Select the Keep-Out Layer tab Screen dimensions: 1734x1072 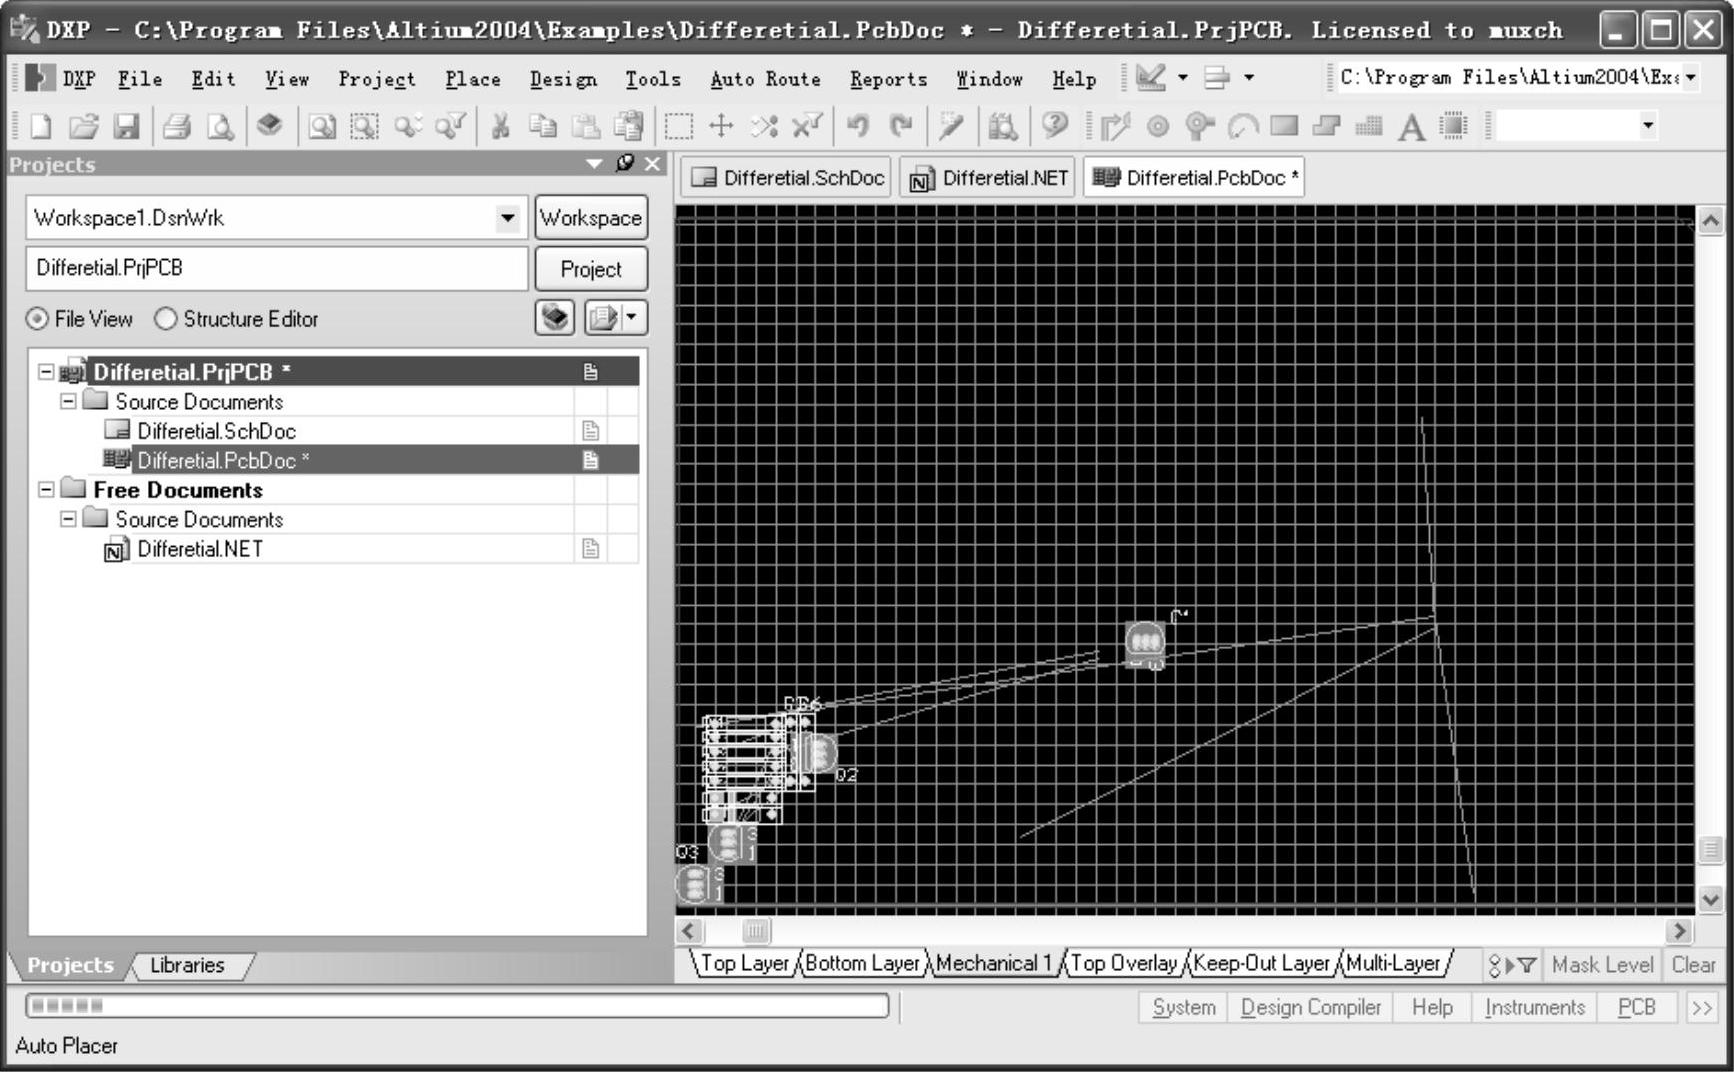click(1262, 963)
